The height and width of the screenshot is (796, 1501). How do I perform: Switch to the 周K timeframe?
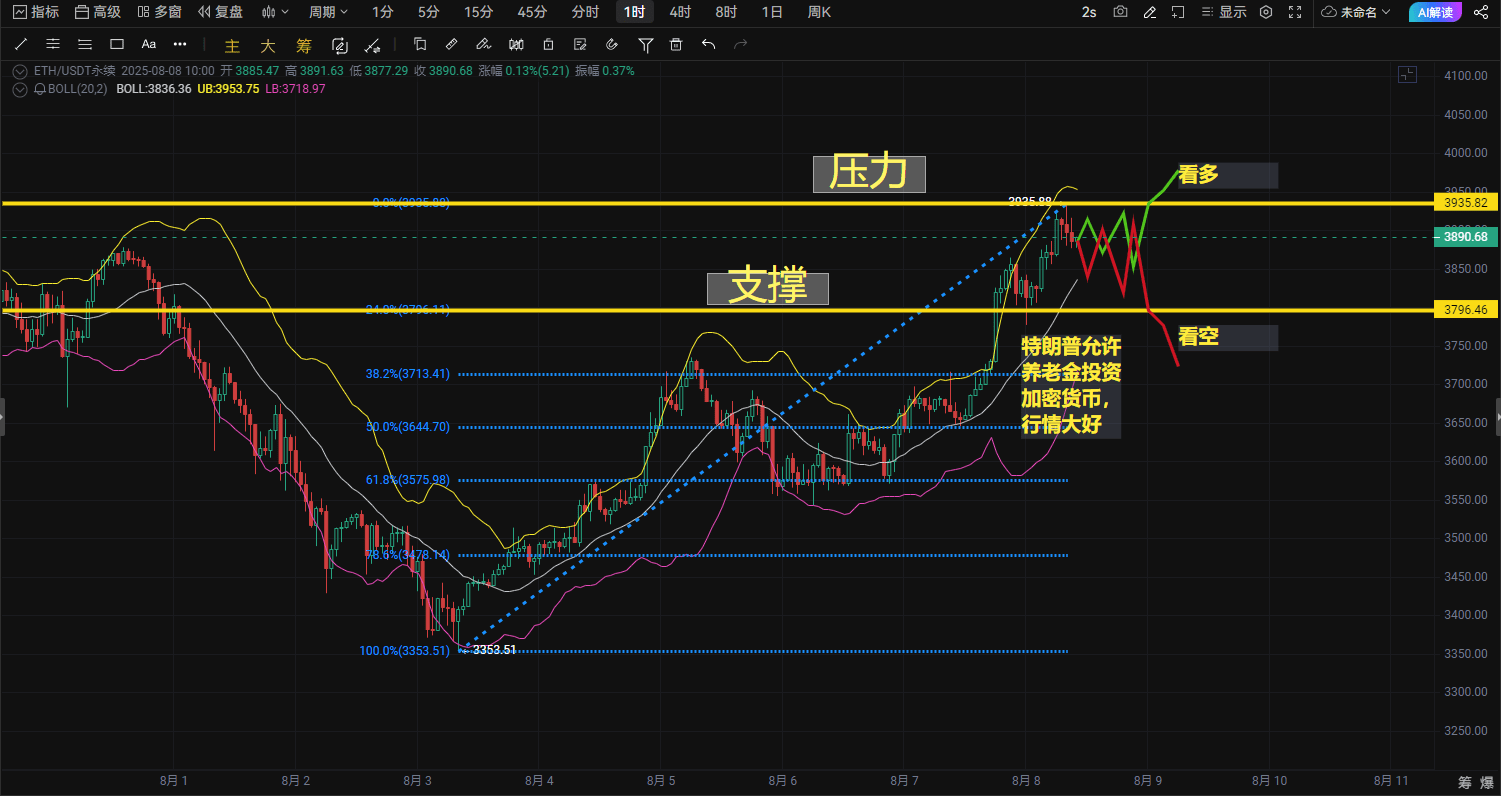coord(819,12)
